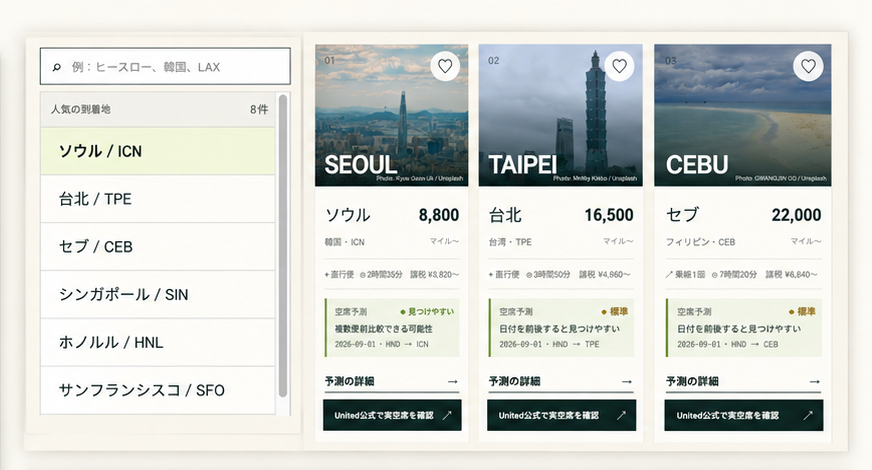The width and height of the screenshot is (872, 470).
Task: Click the 22,000 miles price on the Cebu card
Action: (796, 215)
